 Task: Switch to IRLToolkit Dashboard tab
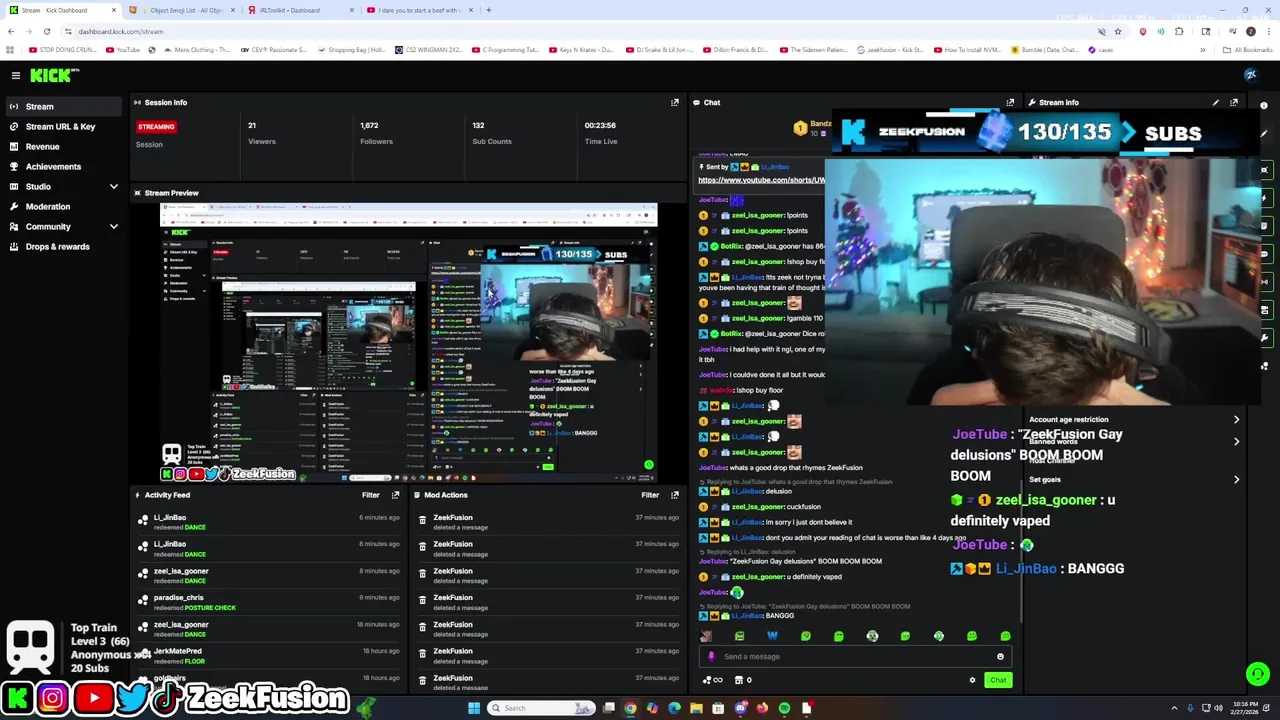[x=300, y=10]
